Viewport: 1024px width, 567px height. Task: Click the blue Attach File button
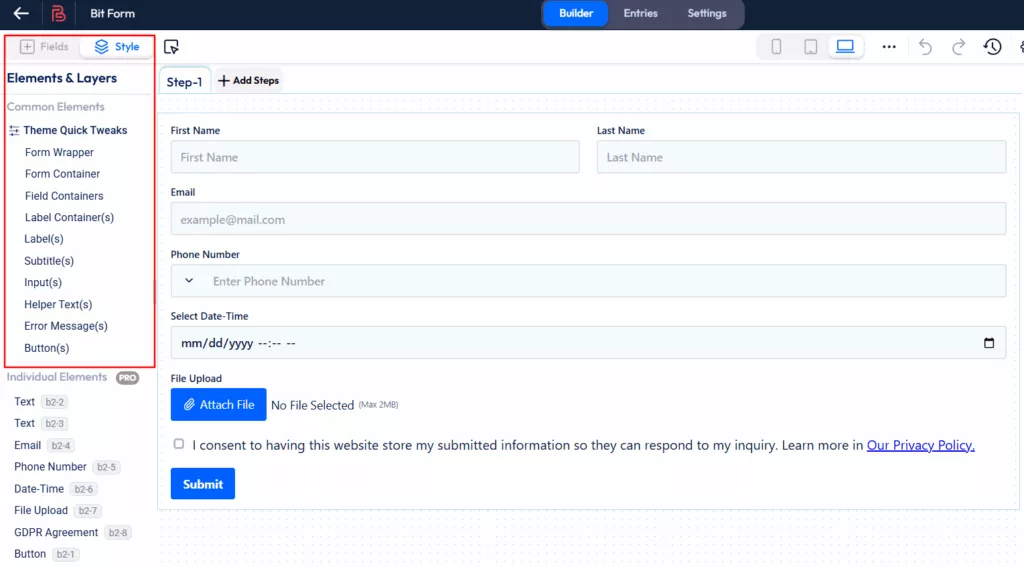click(218, 404)
